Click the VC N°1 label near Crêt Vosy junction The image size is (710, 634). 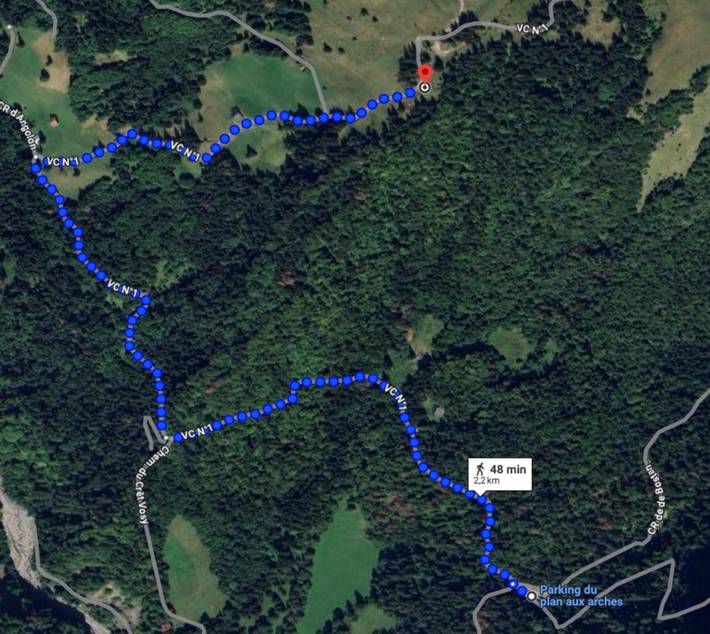tap(196, 432)
